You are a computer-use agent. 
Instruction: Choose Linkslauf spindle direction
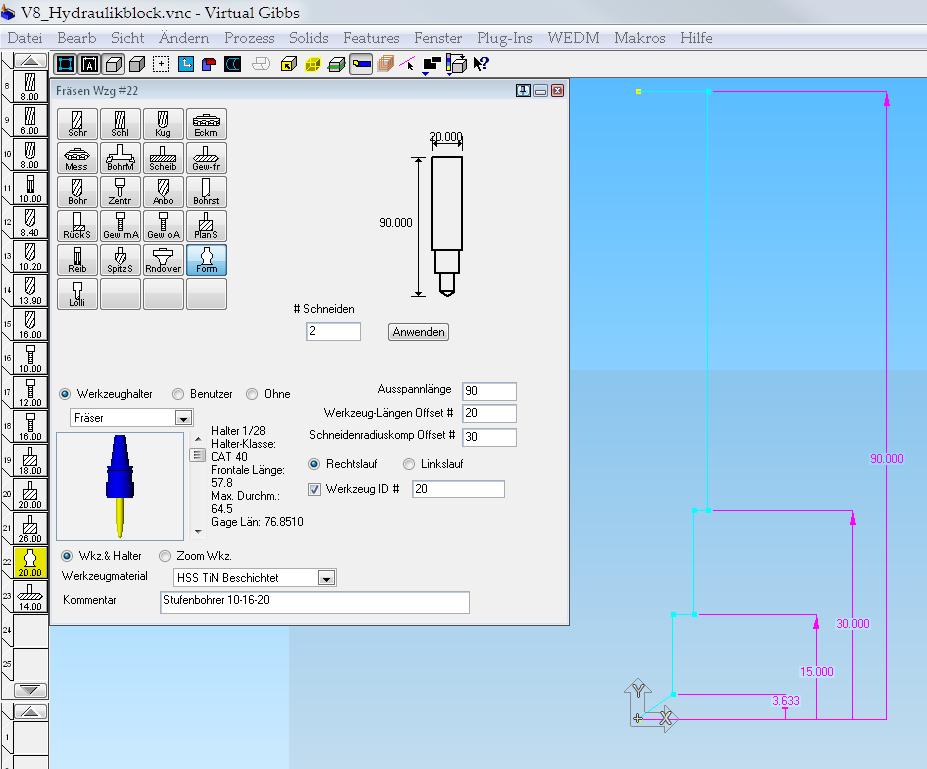click(x=409, y=464)
